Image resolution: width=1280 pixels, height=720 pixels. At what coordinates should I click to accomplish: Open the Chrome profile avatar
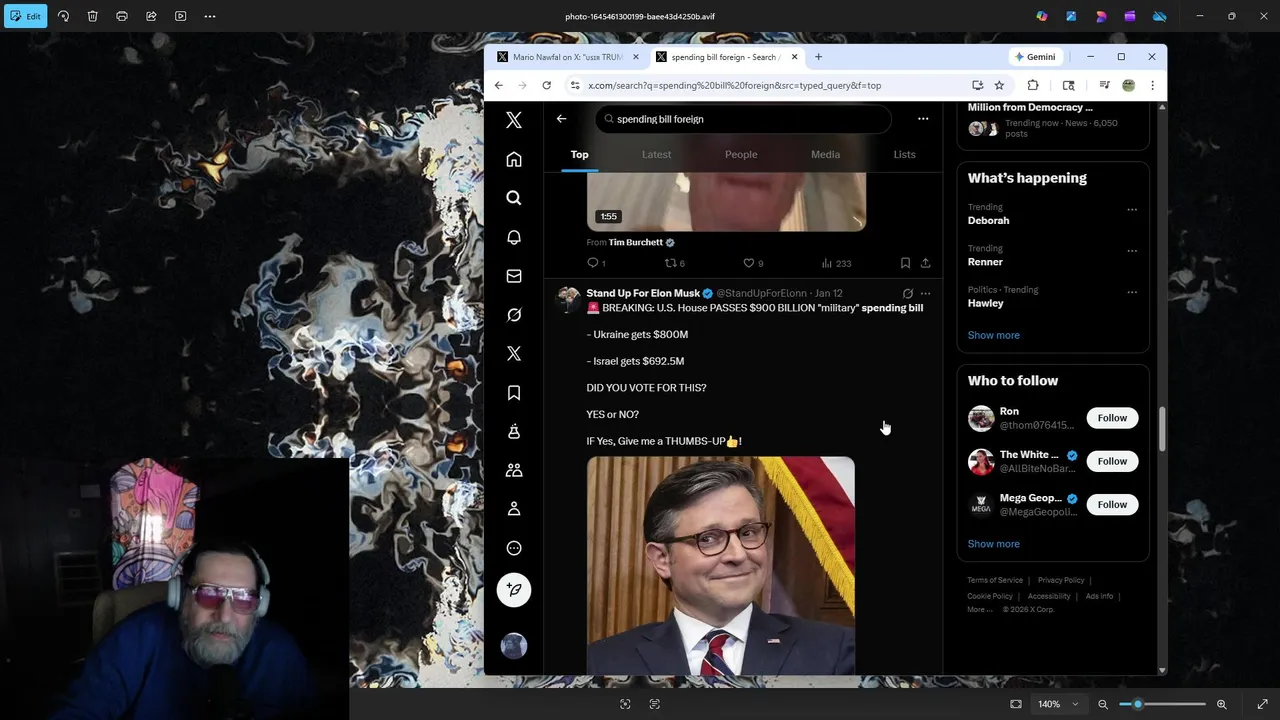(x=1128, y=85)
